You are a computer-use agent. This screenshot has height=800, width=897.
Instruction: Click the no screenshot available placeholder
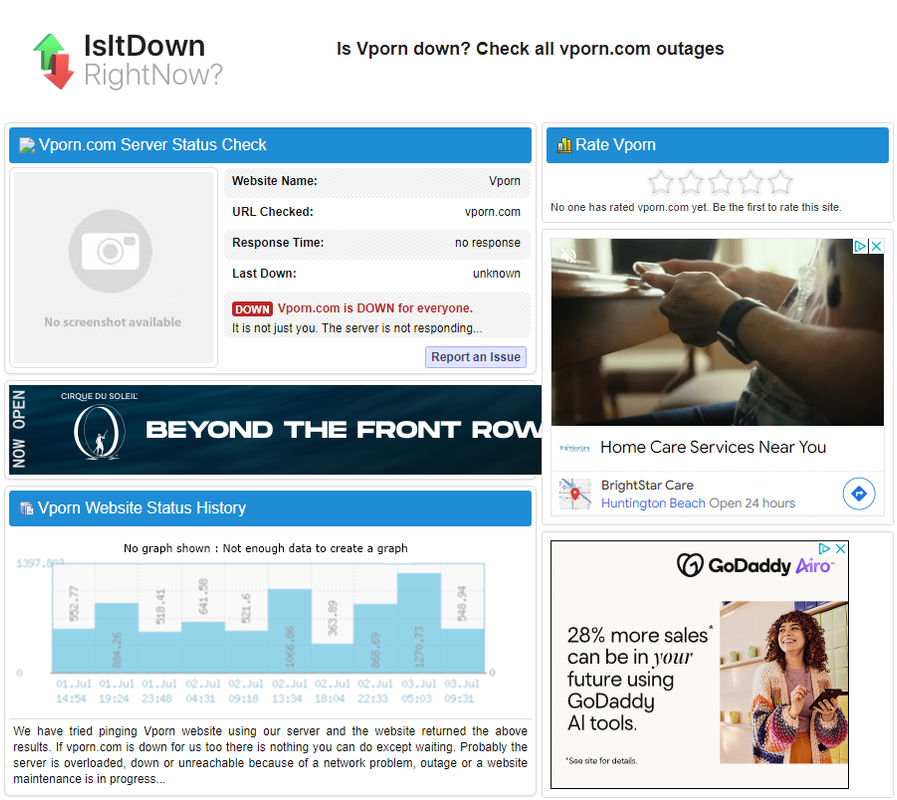click(x=113, y=268)
